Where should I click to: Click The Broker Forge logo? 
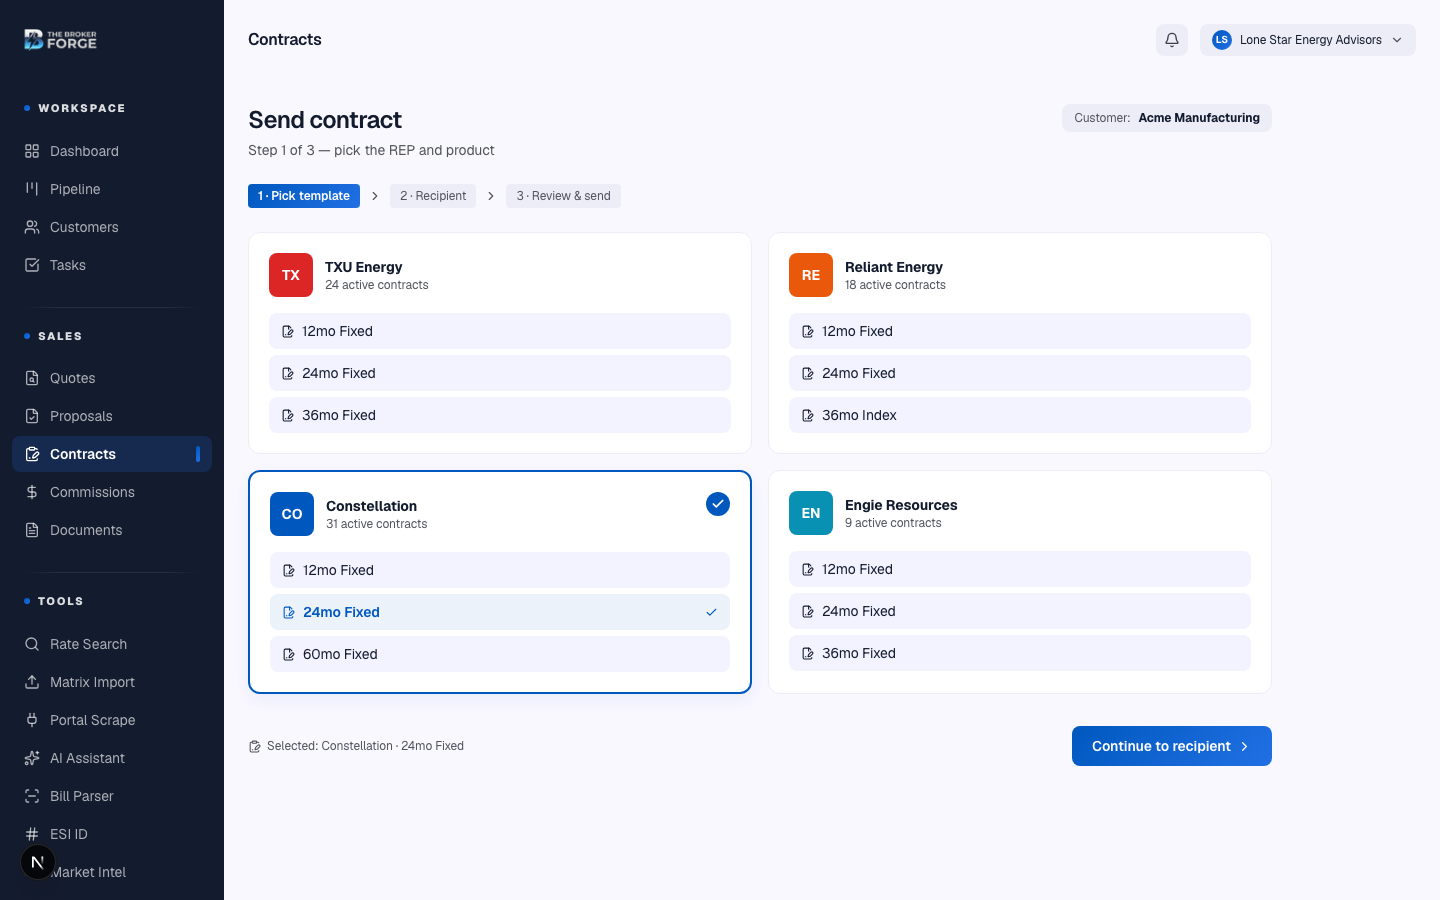(60, 40)
